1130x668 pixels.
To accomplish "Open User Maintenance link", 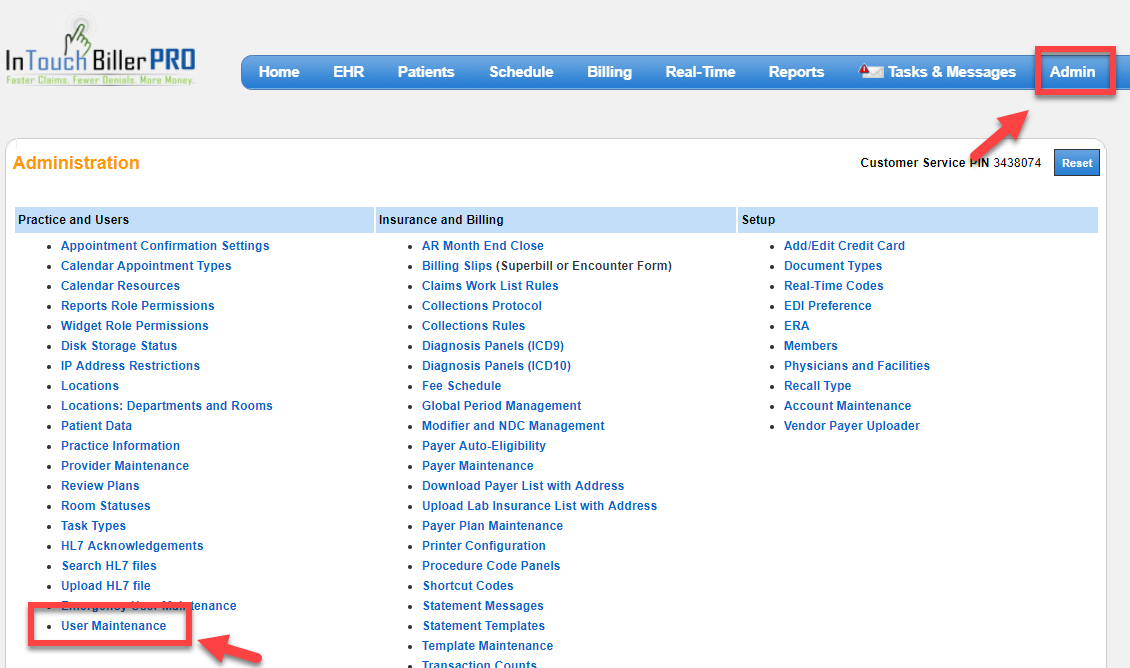I will pyautogui.click(x=113, y=626).
